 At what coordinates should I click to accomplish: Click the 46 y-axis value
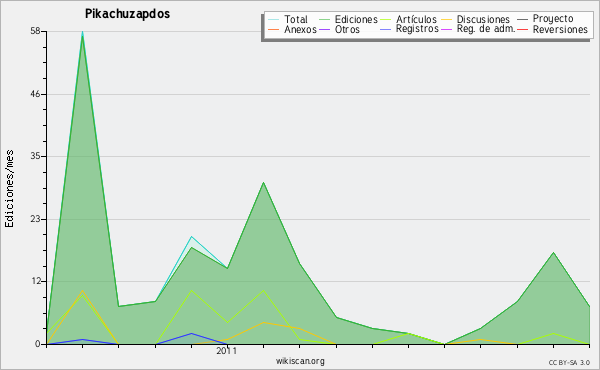click(x=35, y=94)
